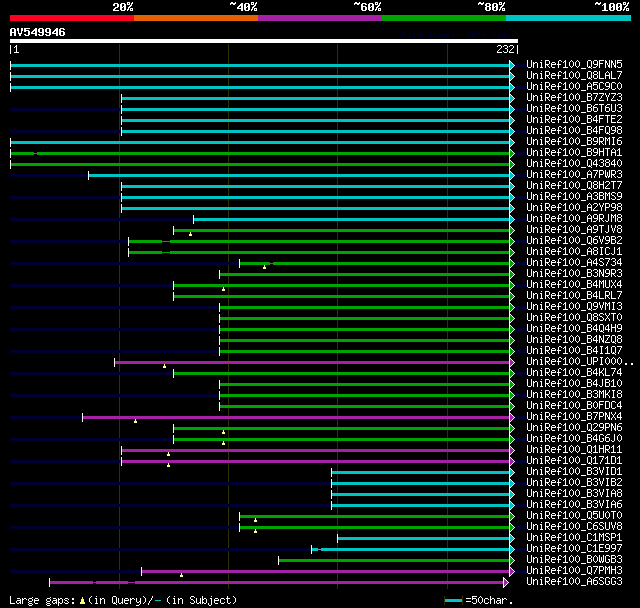Click UniRef100_A6SGG3 label
The image size is (640, 608).
pyautogui.click(x=574, y=582)
